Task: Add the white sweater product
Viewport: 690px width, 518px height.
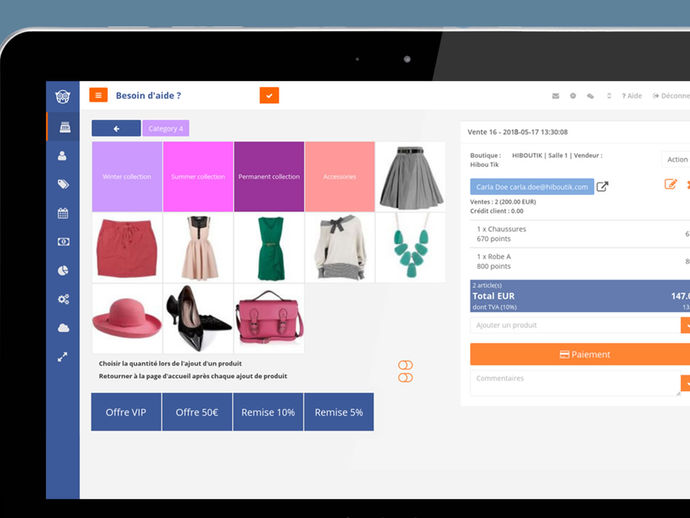Action: pyautogui.click(x=340, y=248)
